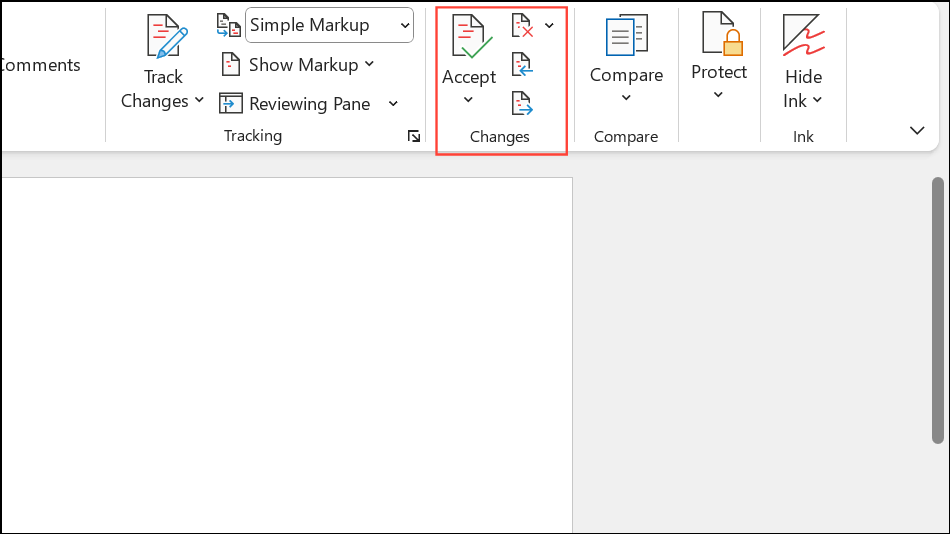Open the Track Changes dropdown arrow
The width and height of the screenshot is (950, 534).
(x=199, y=101)
